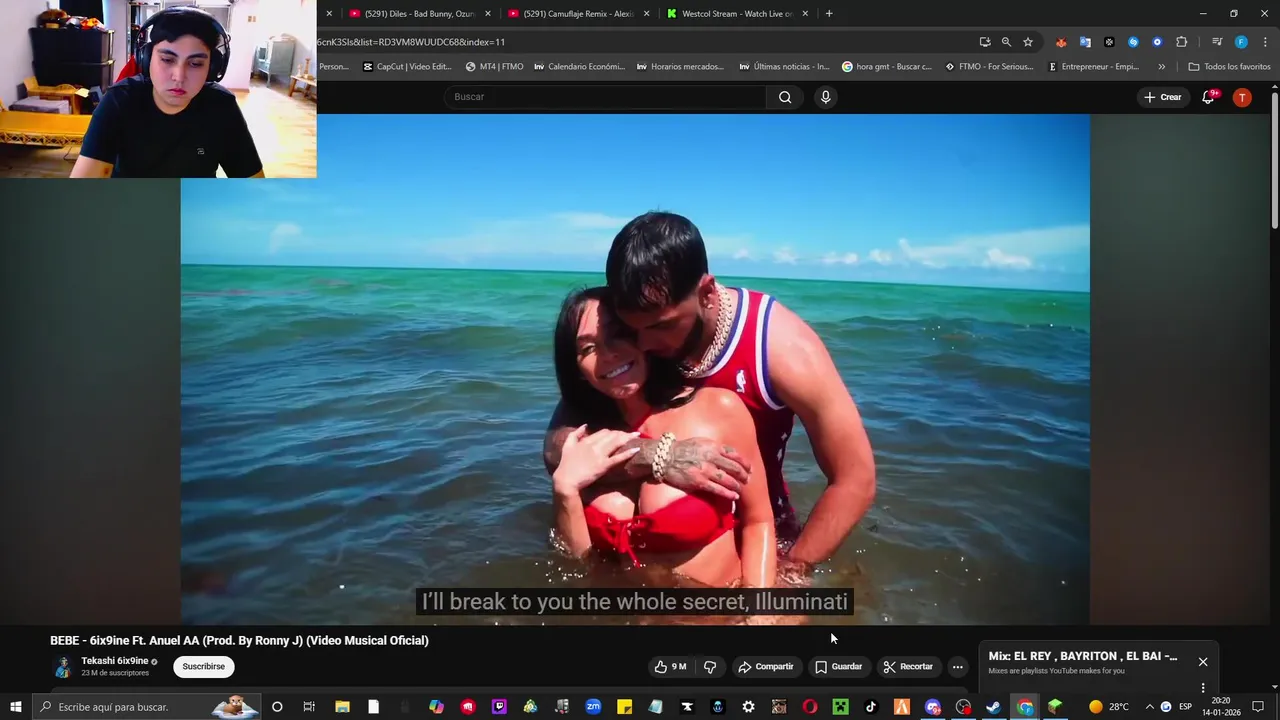
Task: Open Chrome profile F avatar
Action: pyautogui.click(x=1241, y=42)
